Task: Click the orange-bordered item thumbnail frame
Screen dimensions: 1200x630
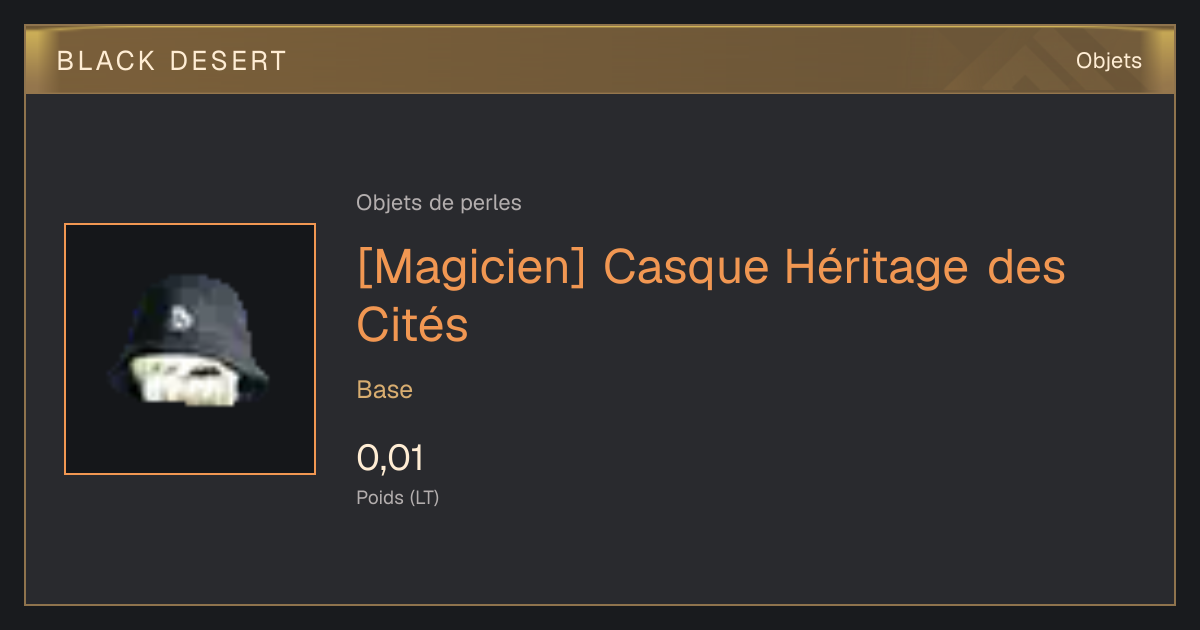Action: (x=190, y=349)
